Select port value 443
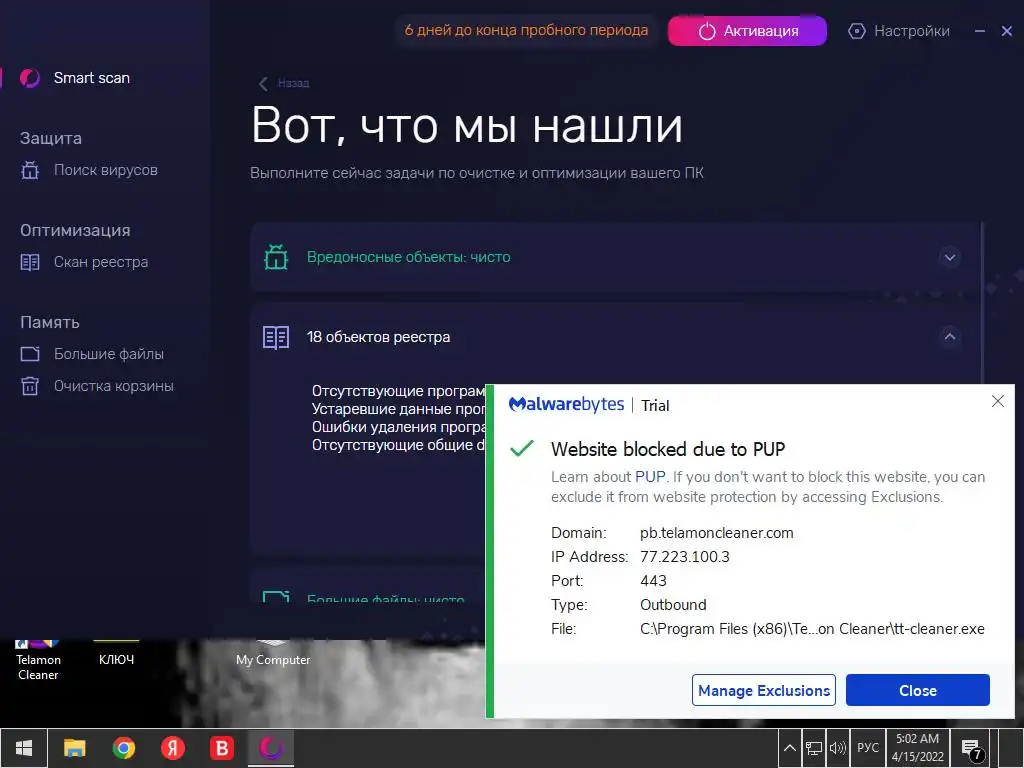Viewport: 1024px width, 768px height. click(653, 581)
